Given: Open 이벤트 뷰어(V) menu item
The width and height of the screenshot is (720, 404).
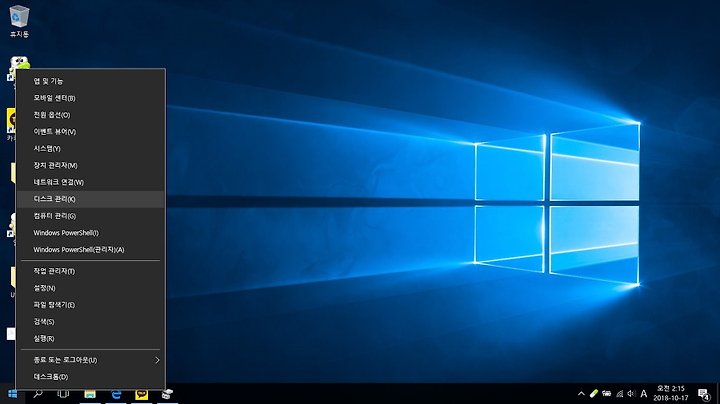Looking at the screenshot, I should tap(90, 132).
